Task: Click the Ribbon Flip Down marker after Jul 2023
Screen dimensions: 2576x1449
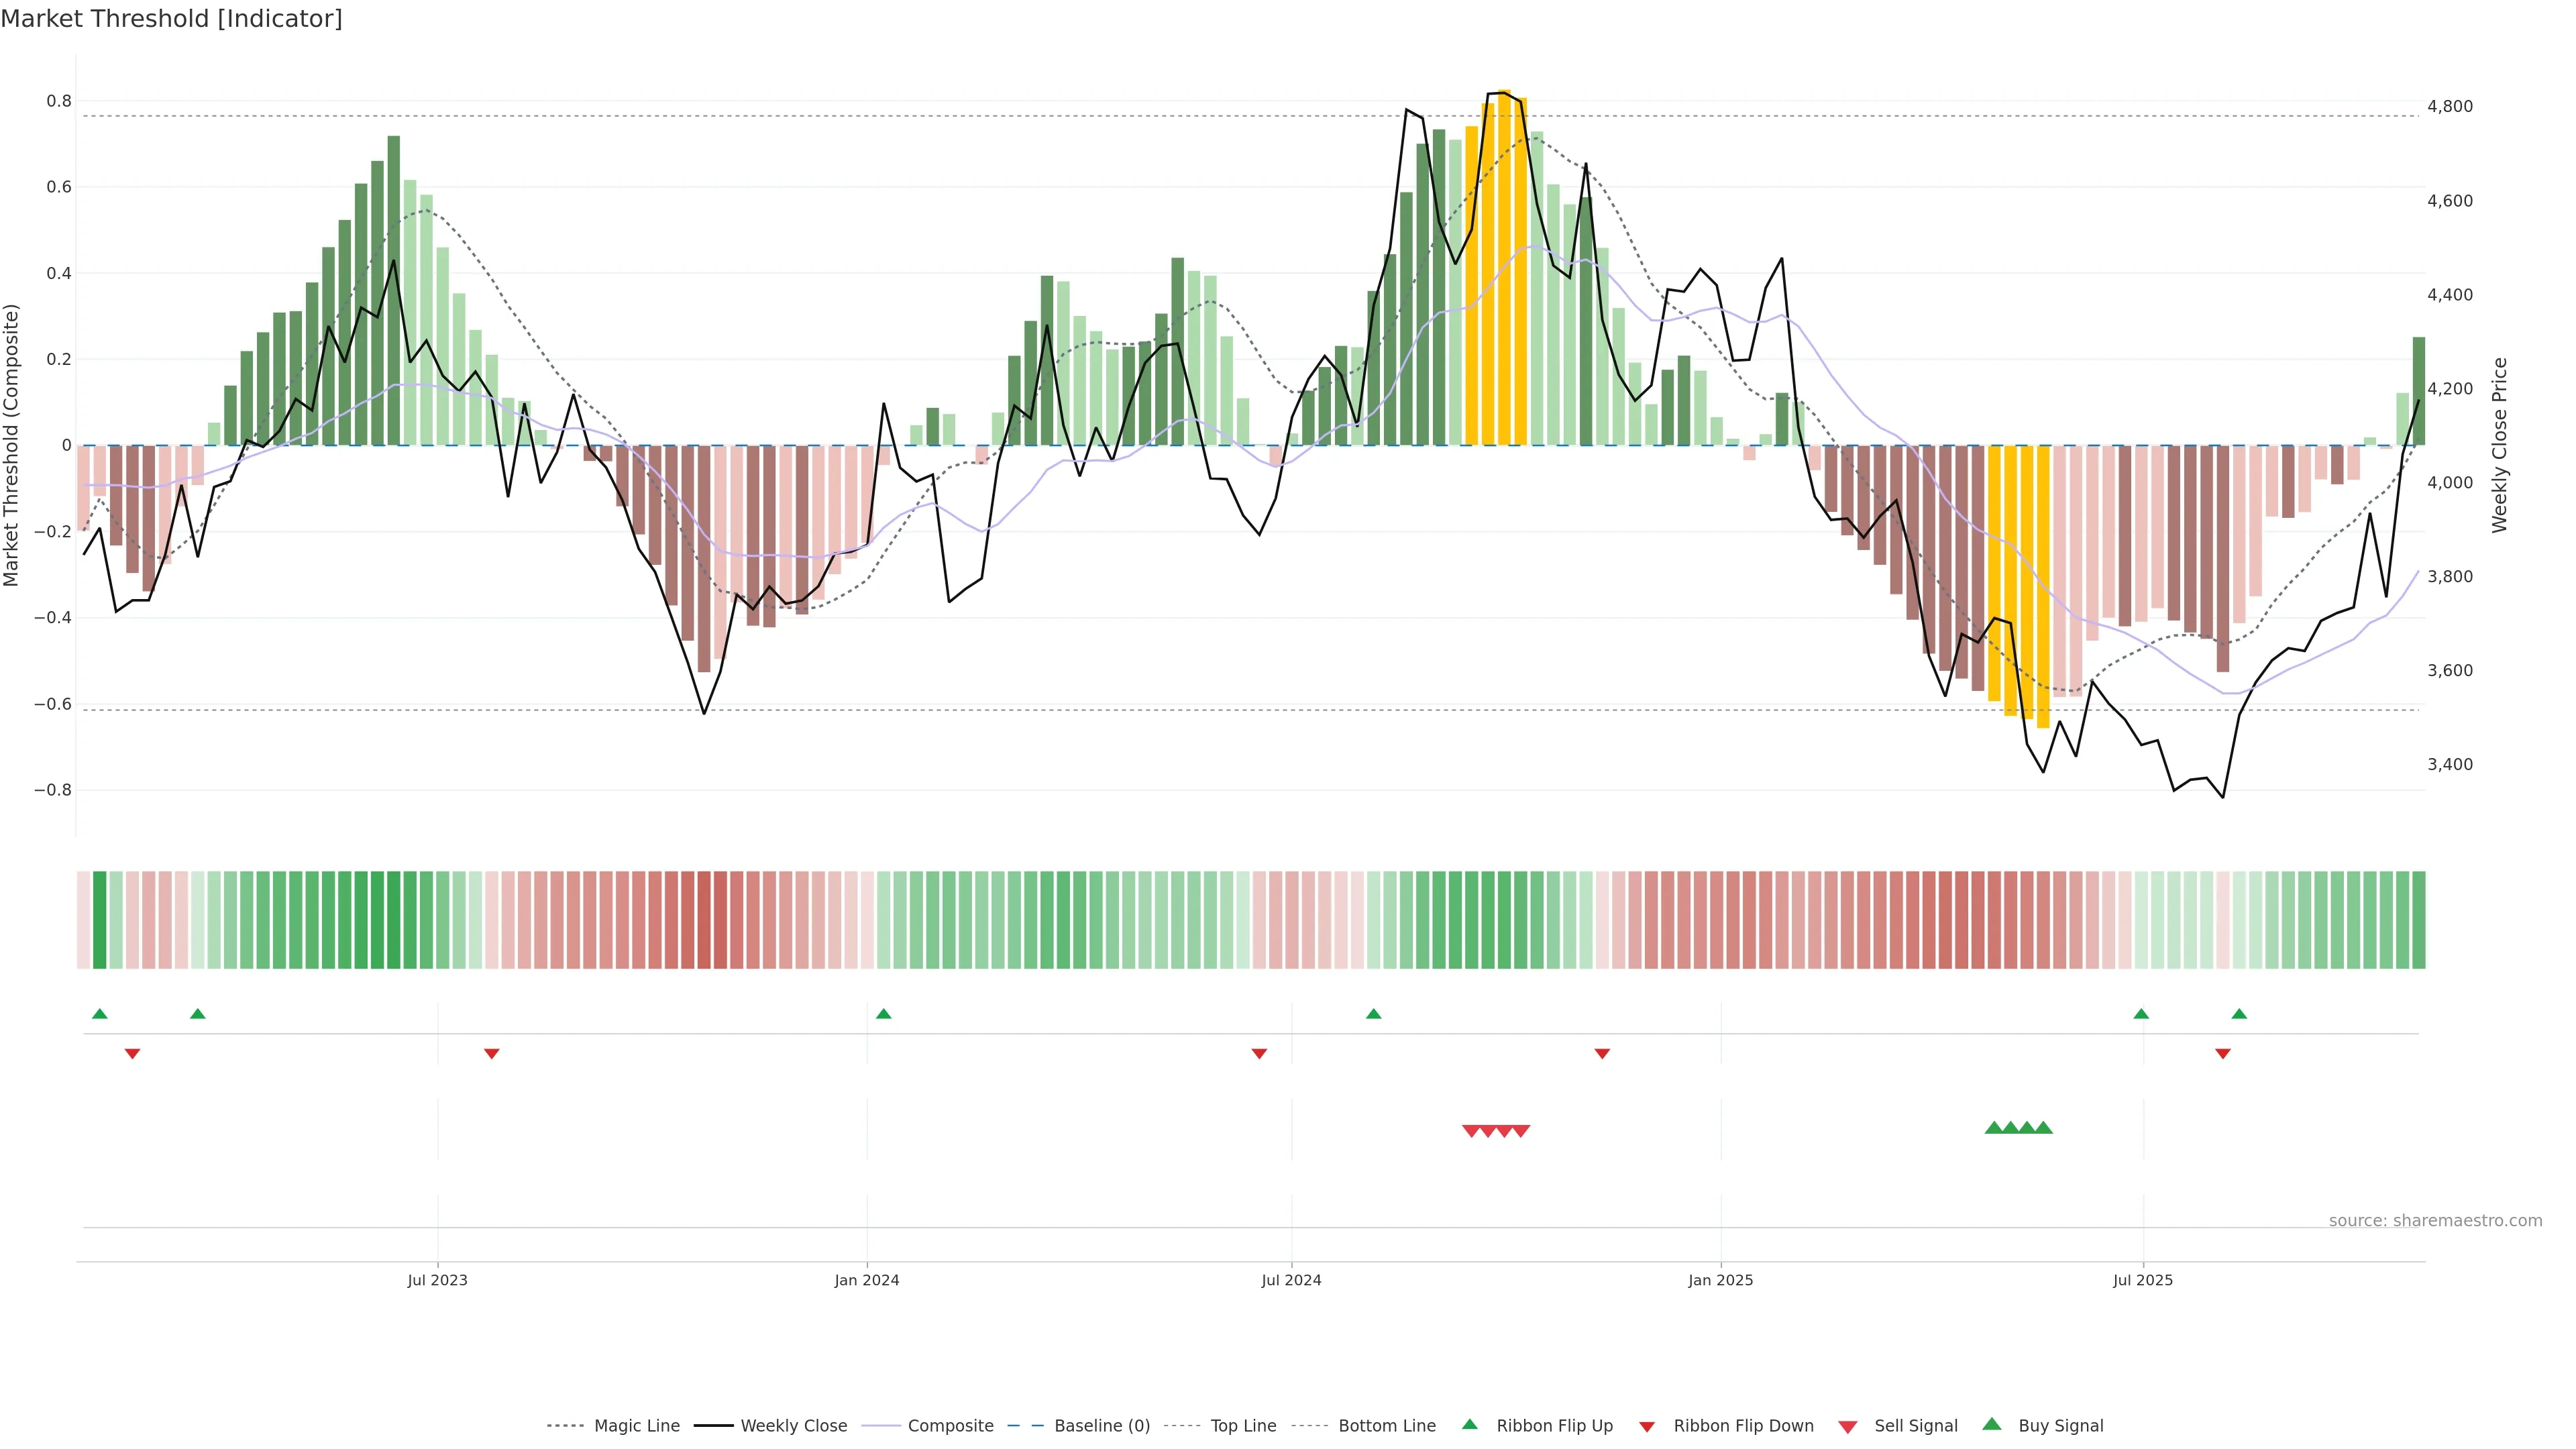Action: (491, 1053)
